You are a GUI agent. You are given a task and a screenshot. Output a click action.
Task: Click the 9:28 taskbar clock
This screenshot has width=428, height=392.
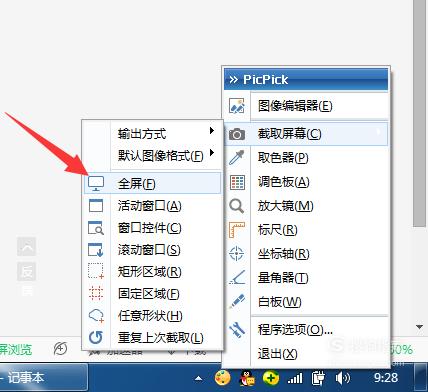click(386, 378)
